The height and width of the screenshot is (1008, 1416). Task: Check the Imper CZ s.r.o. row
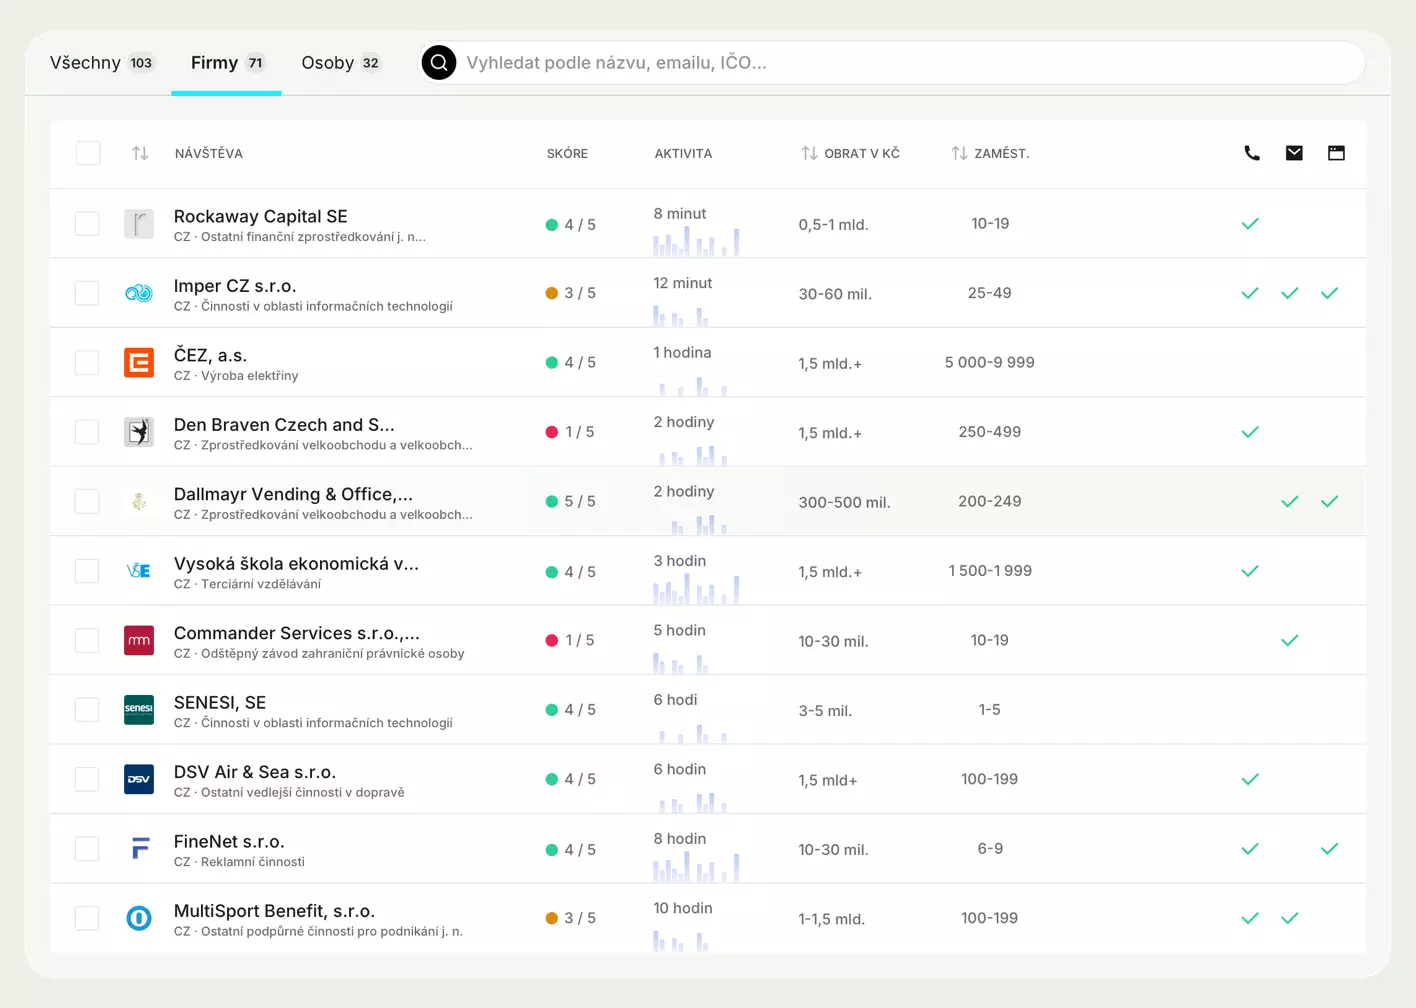coord(88,293)
